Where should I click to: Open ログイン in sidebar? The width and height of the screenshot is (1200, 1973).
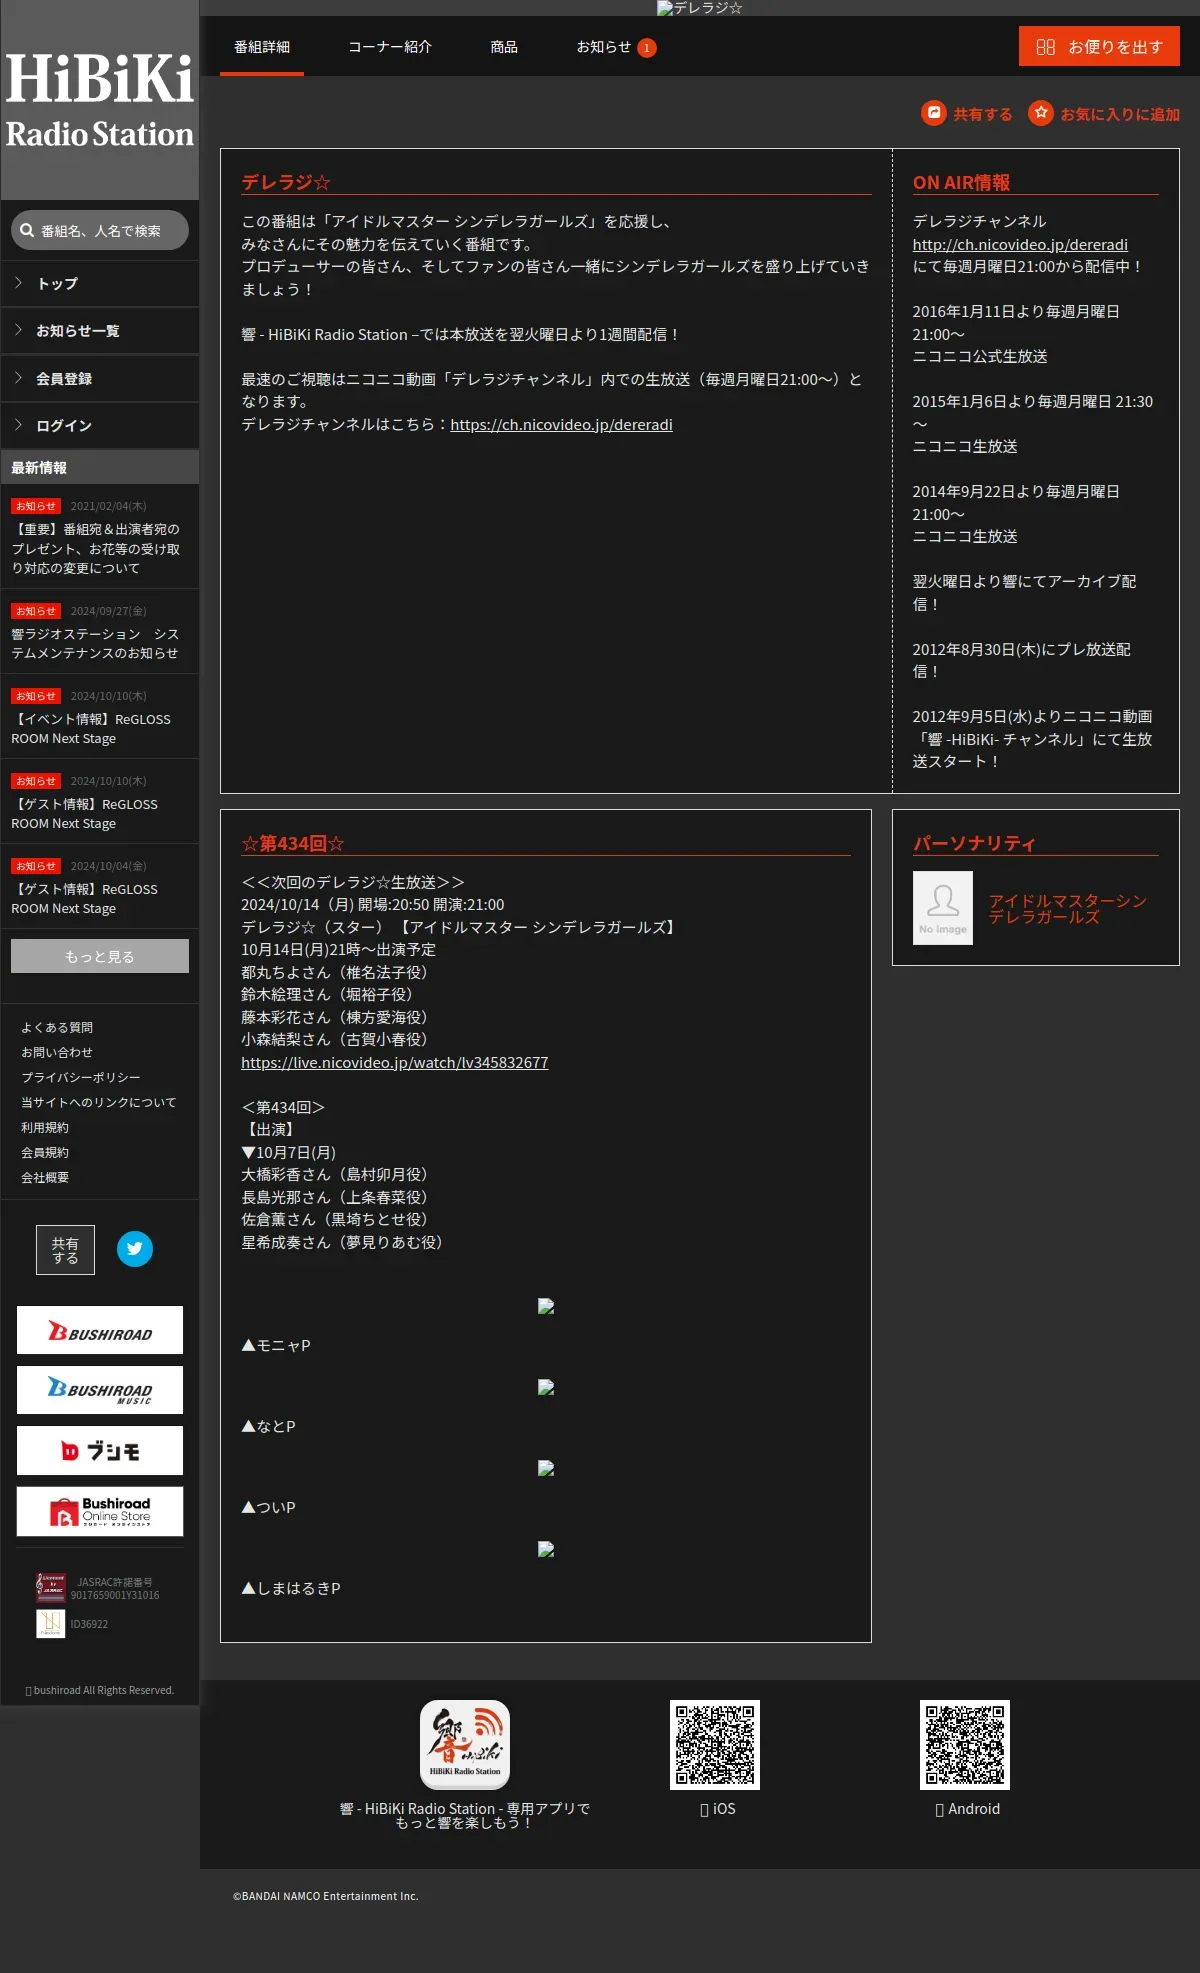[100, 426]
